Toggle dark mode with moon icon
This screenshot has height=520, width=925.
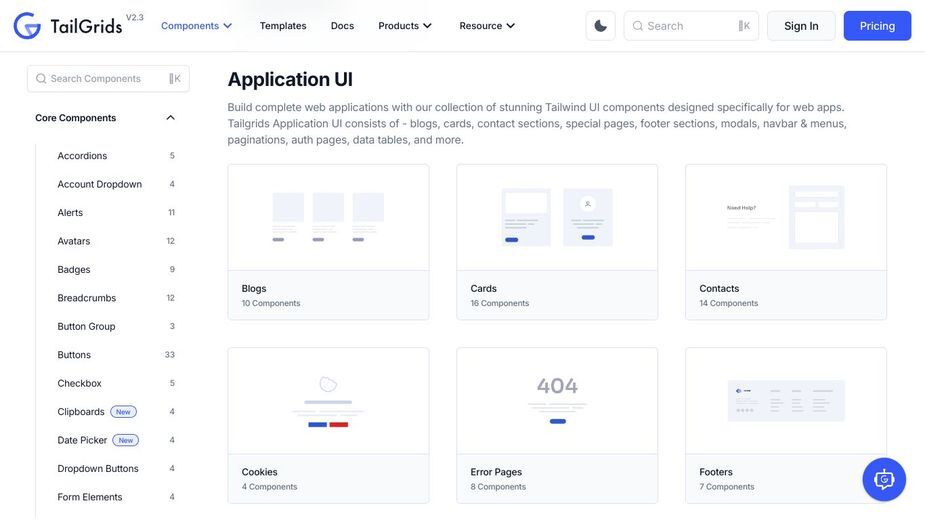601,26
